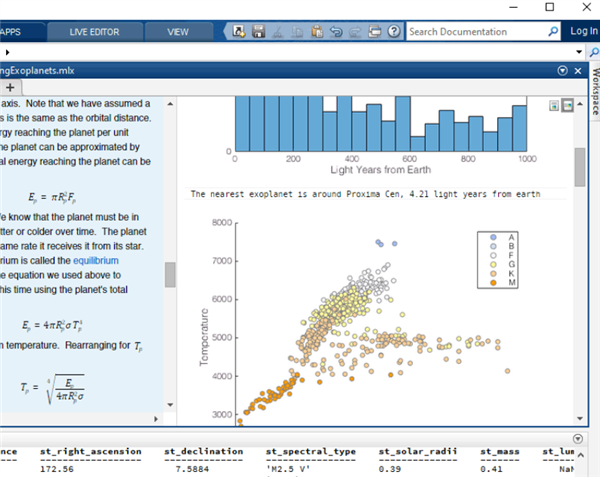Click the st_mass column header

pos(500,451)
